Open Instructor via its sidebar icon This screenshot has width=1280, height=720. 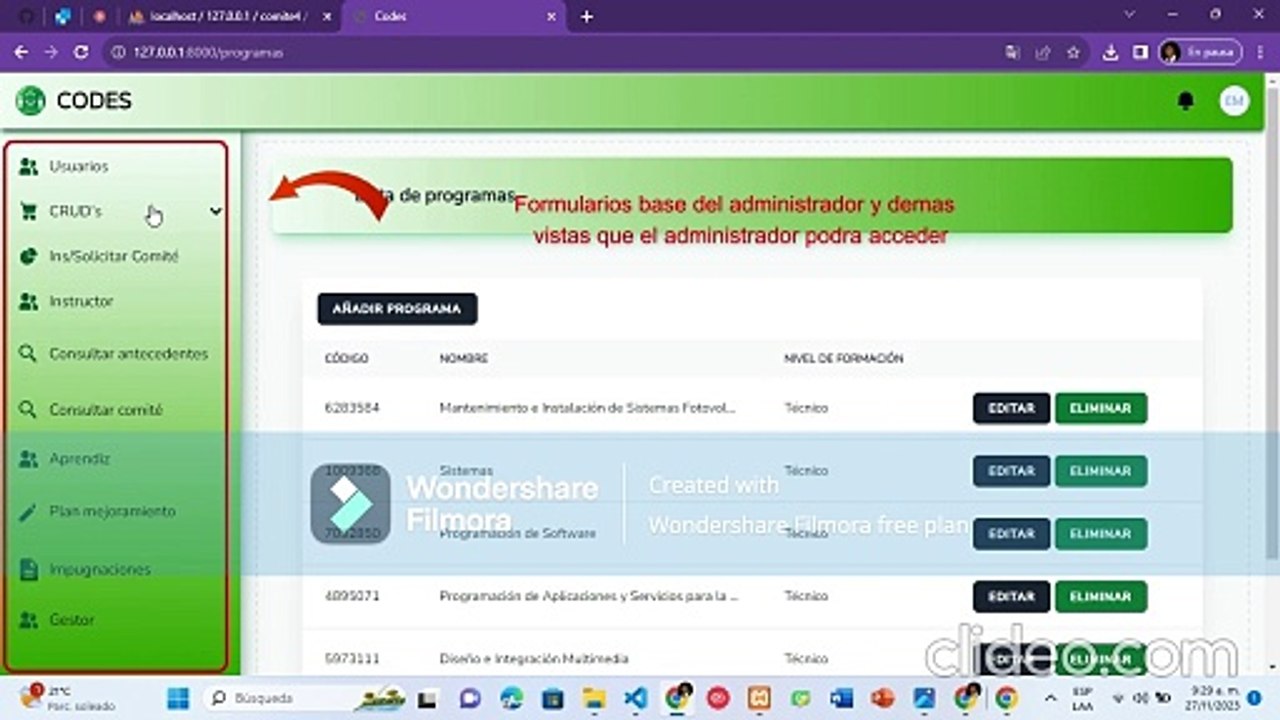(x=28, y=301)
